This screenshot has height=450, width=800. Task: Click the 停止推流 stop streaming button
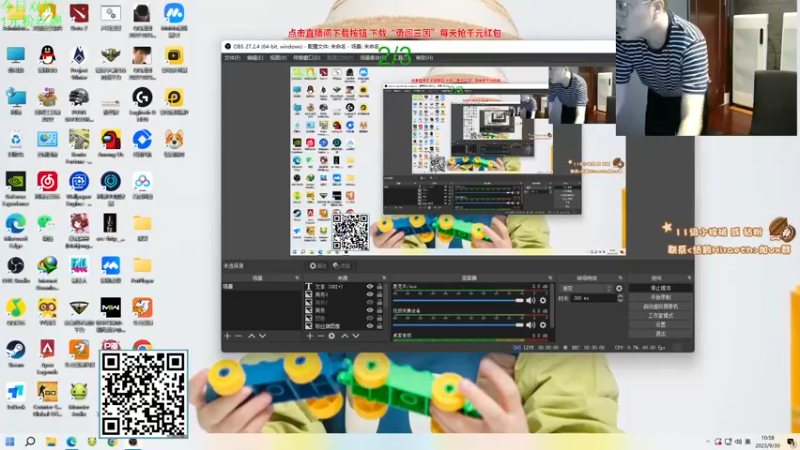pyautogui.click(x=661, y=288)
